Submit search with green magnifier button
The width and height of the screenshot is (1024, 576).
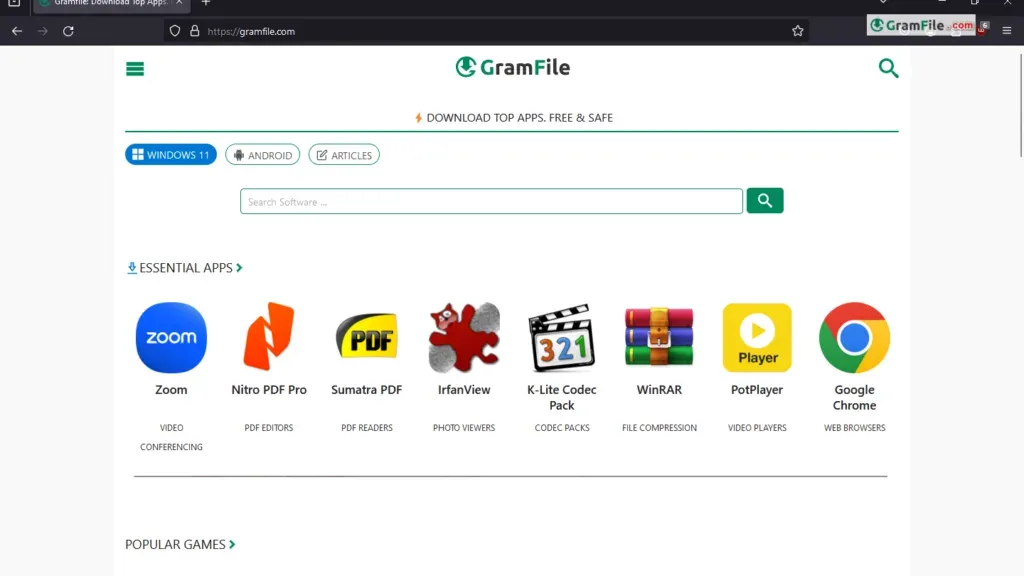[765, 201]
